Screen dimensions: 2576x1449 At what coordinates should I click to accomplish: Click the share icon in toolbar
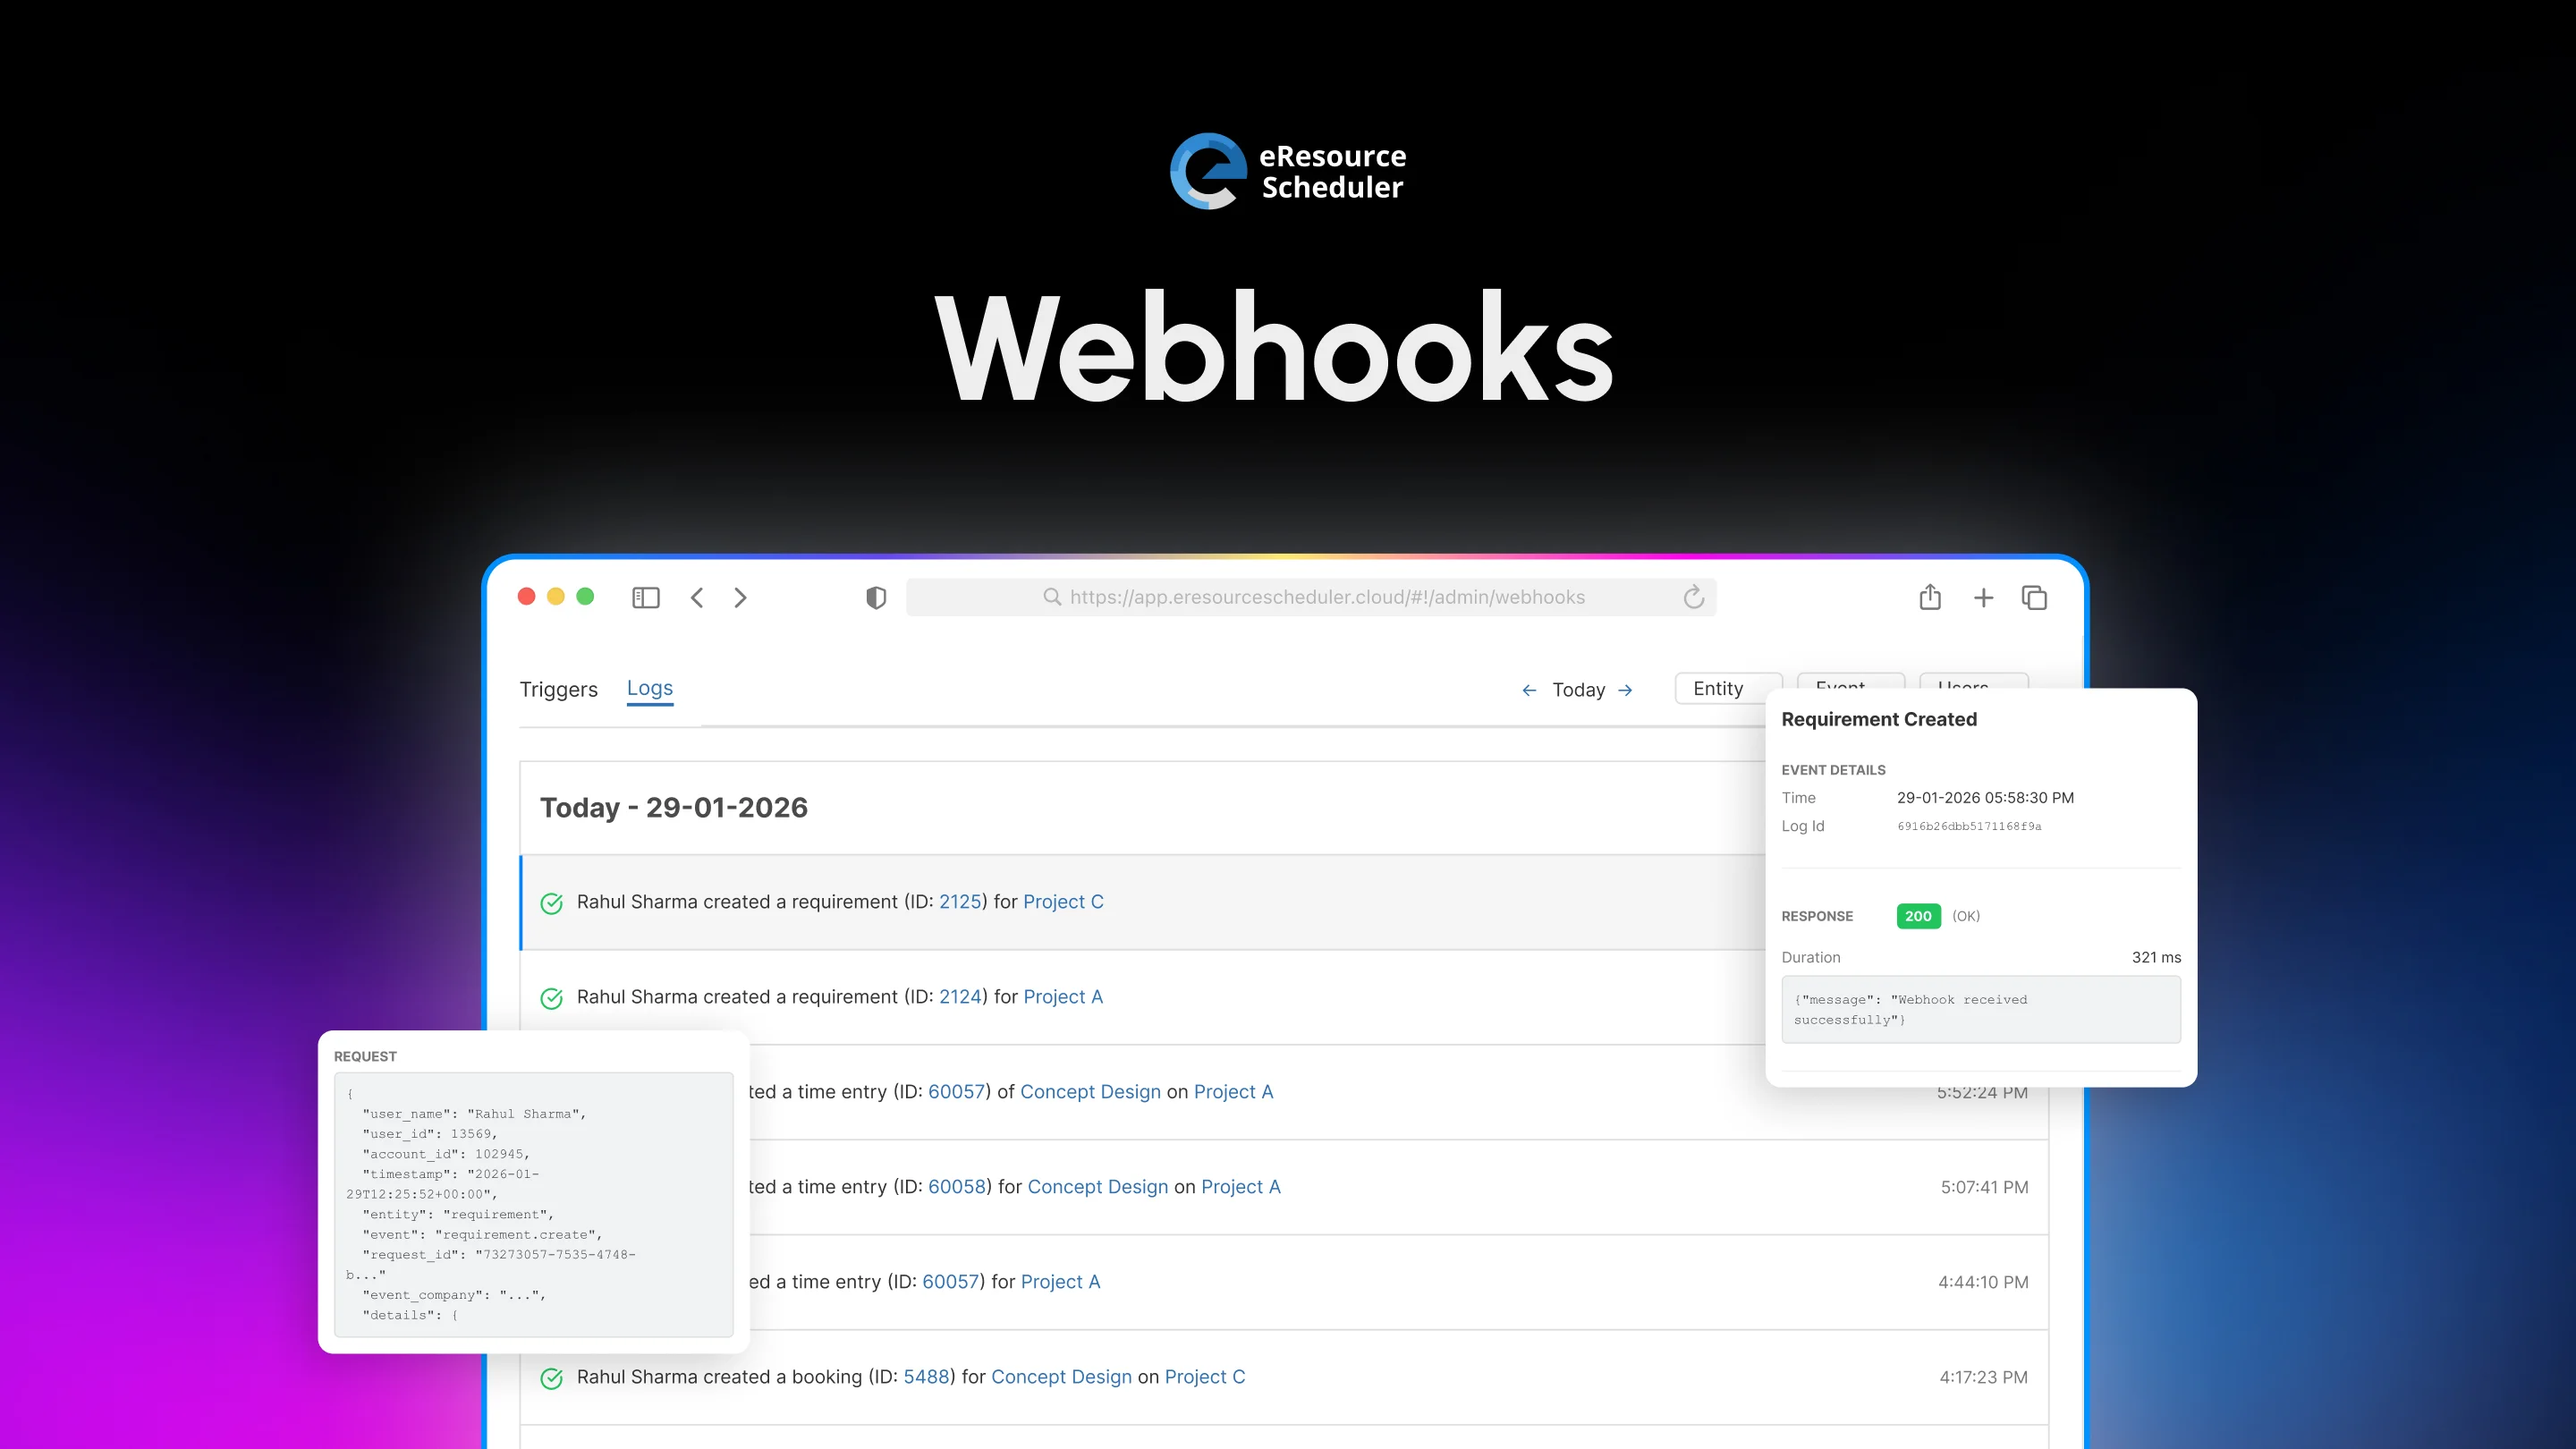(x=1930, y=597)
